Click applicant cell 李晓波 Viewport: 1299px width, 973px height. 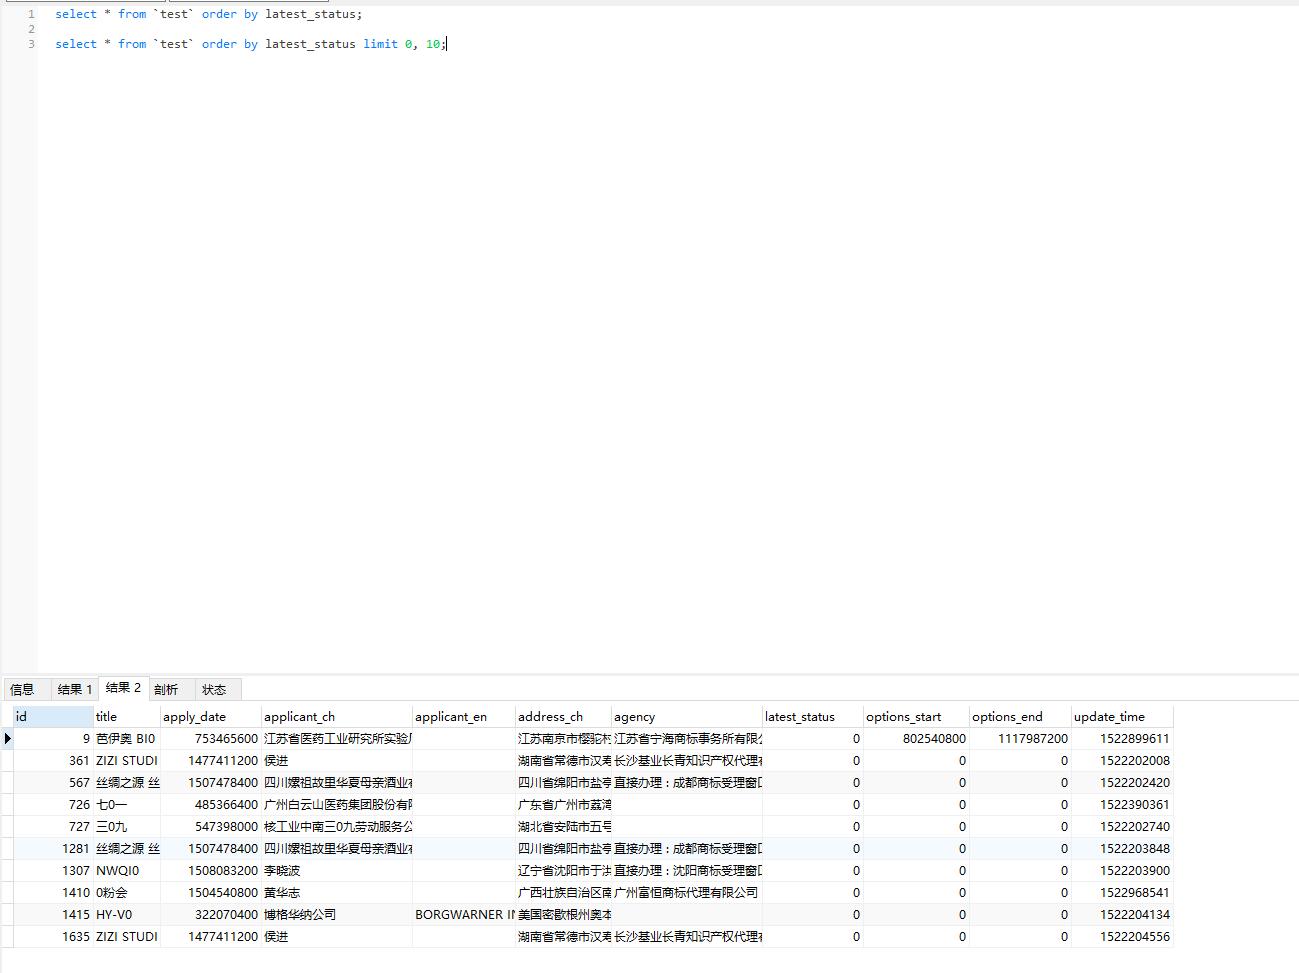coord(337,871)
